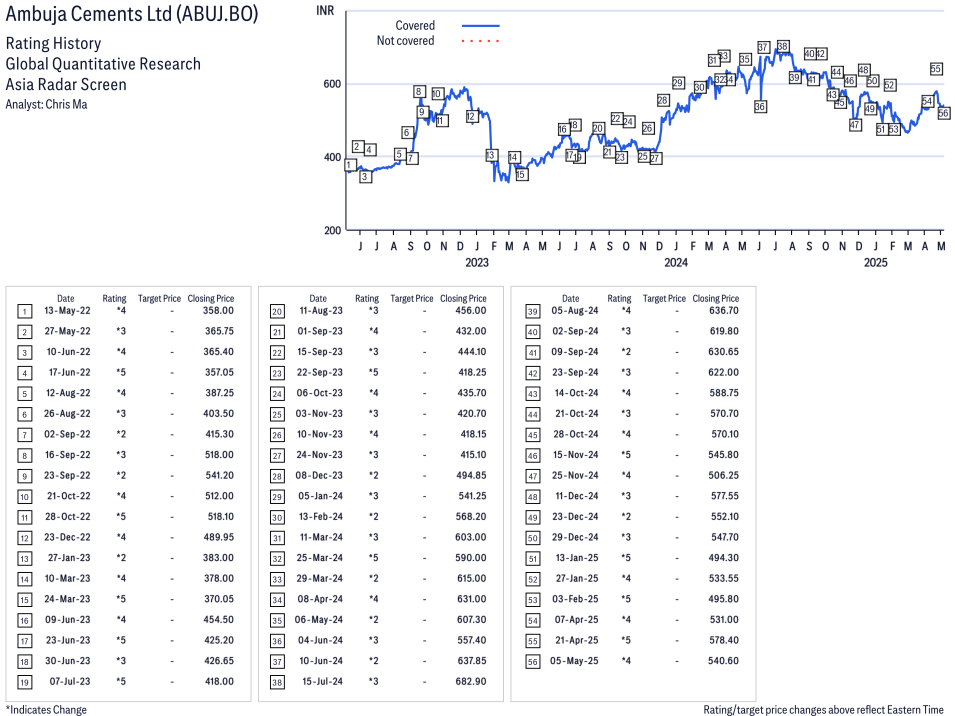
Task: Click chart marker 12 near December 2022
Action: [471, 116]
